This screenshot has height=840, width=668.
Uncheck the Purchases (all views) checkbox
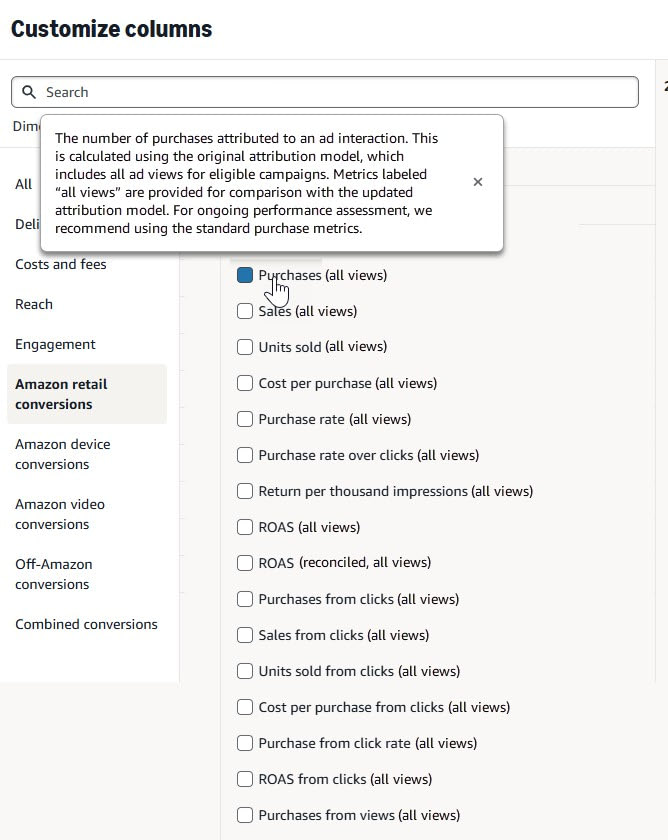point(245,275)
